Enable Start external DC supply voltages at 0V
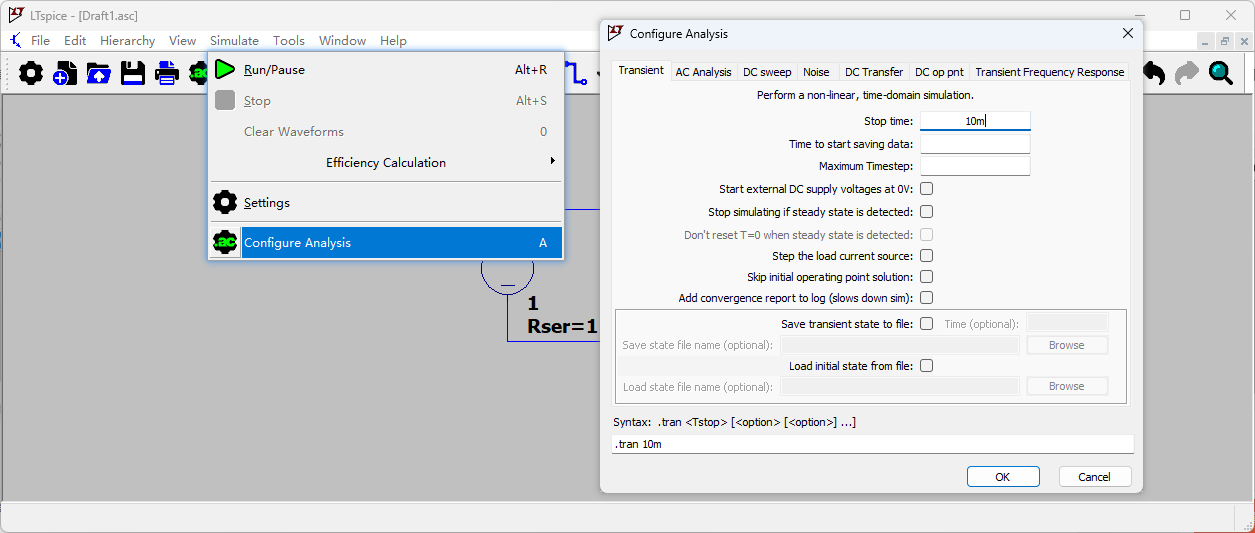The width and height of the screenshot is (1255, 533). pos(927,189)
